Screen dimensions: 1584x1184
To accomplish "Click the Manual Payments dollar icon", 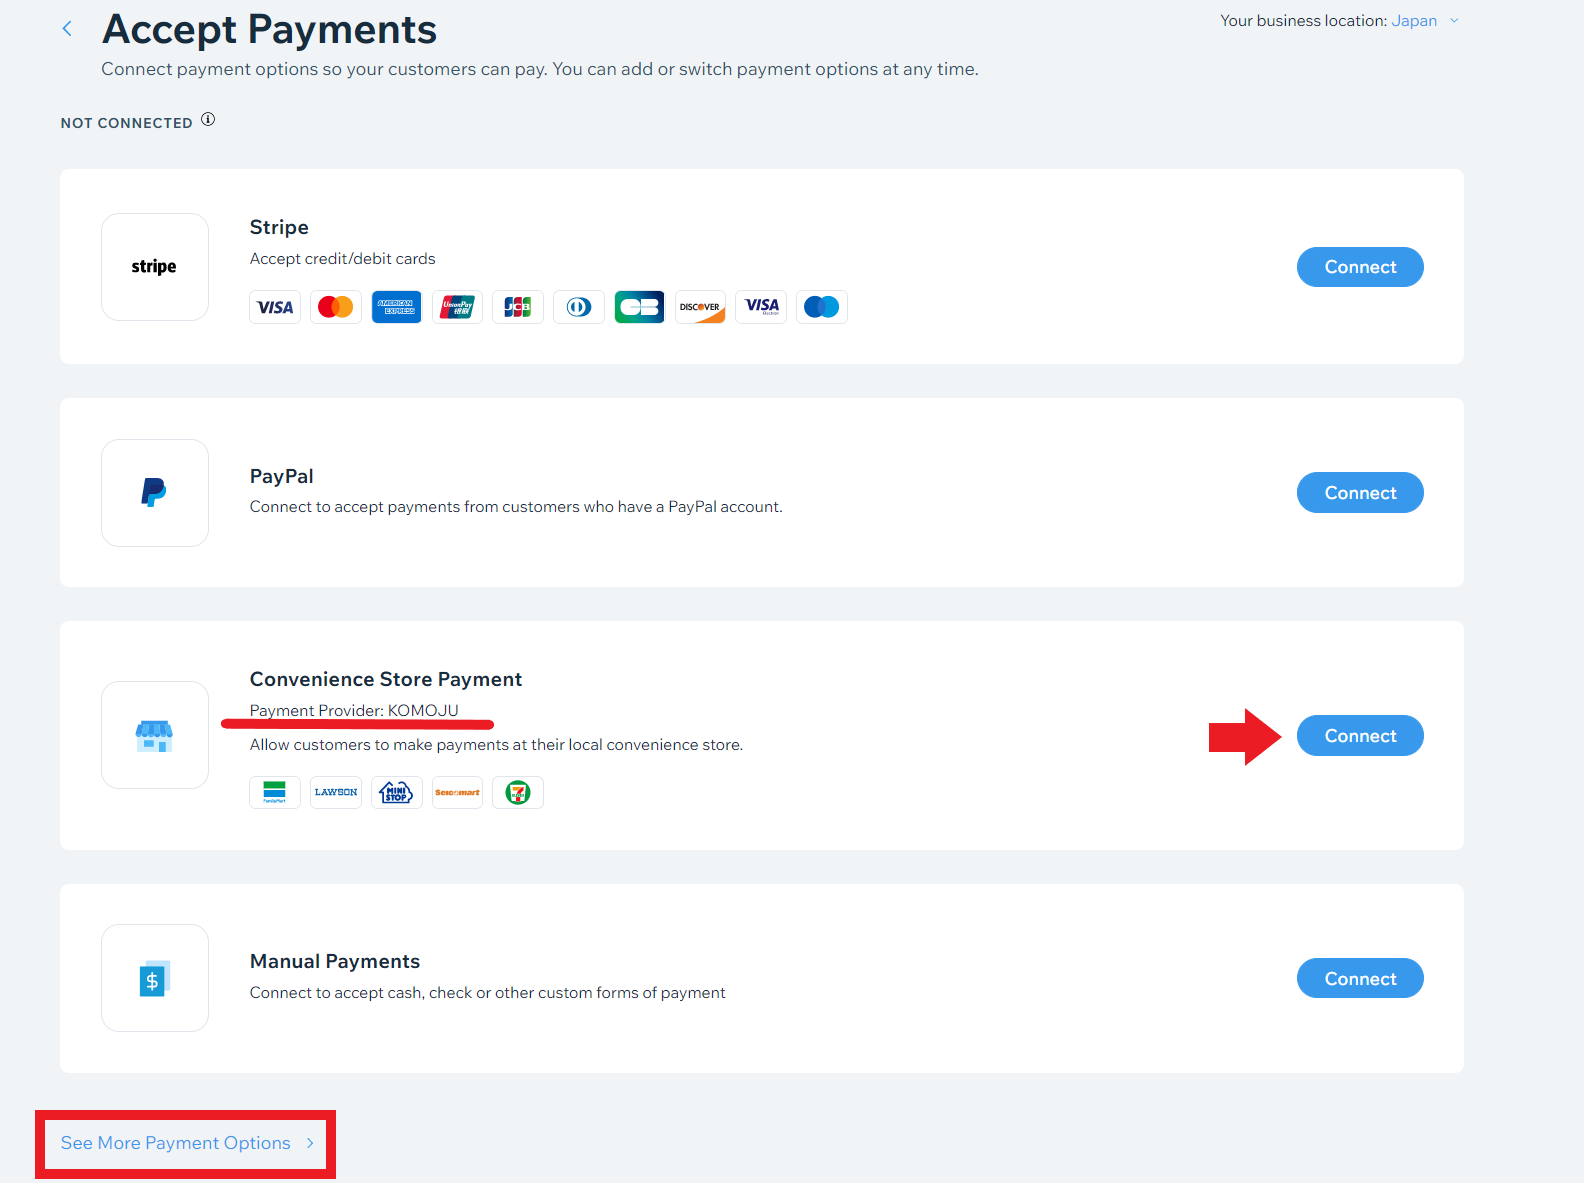I will click(x=155, y=978).
